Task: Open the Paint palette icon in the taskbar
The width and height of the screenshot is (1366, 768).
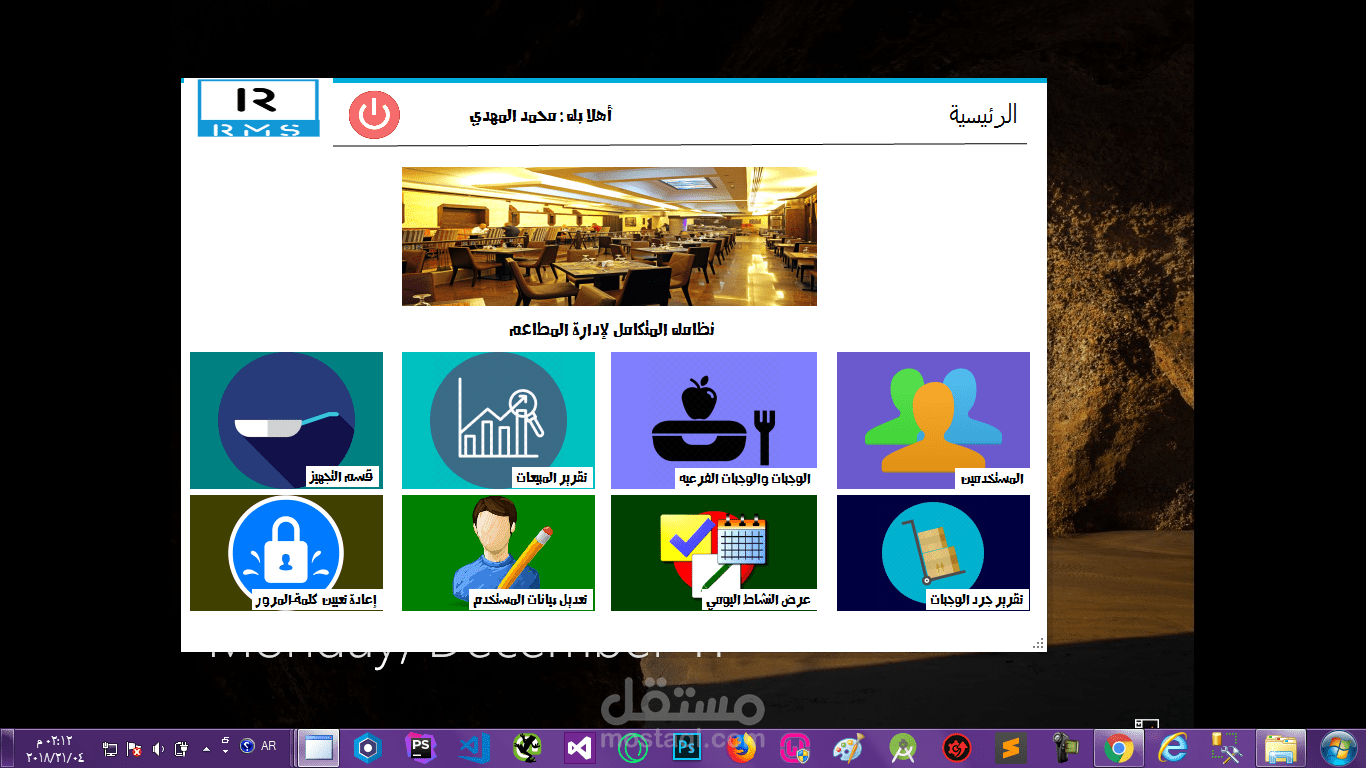Action: (848, 748)
